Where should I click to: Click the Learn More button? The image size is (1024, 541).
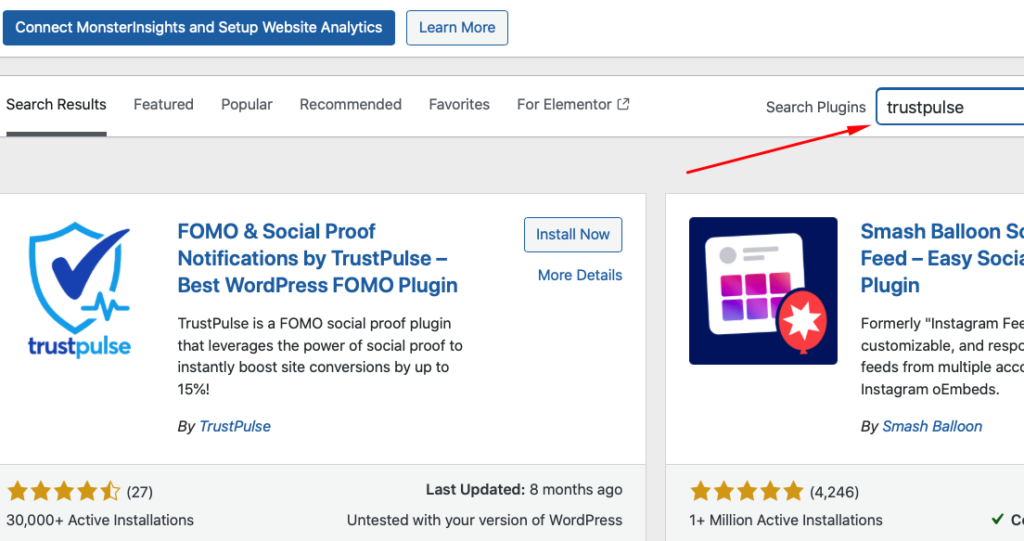(457, 28)
